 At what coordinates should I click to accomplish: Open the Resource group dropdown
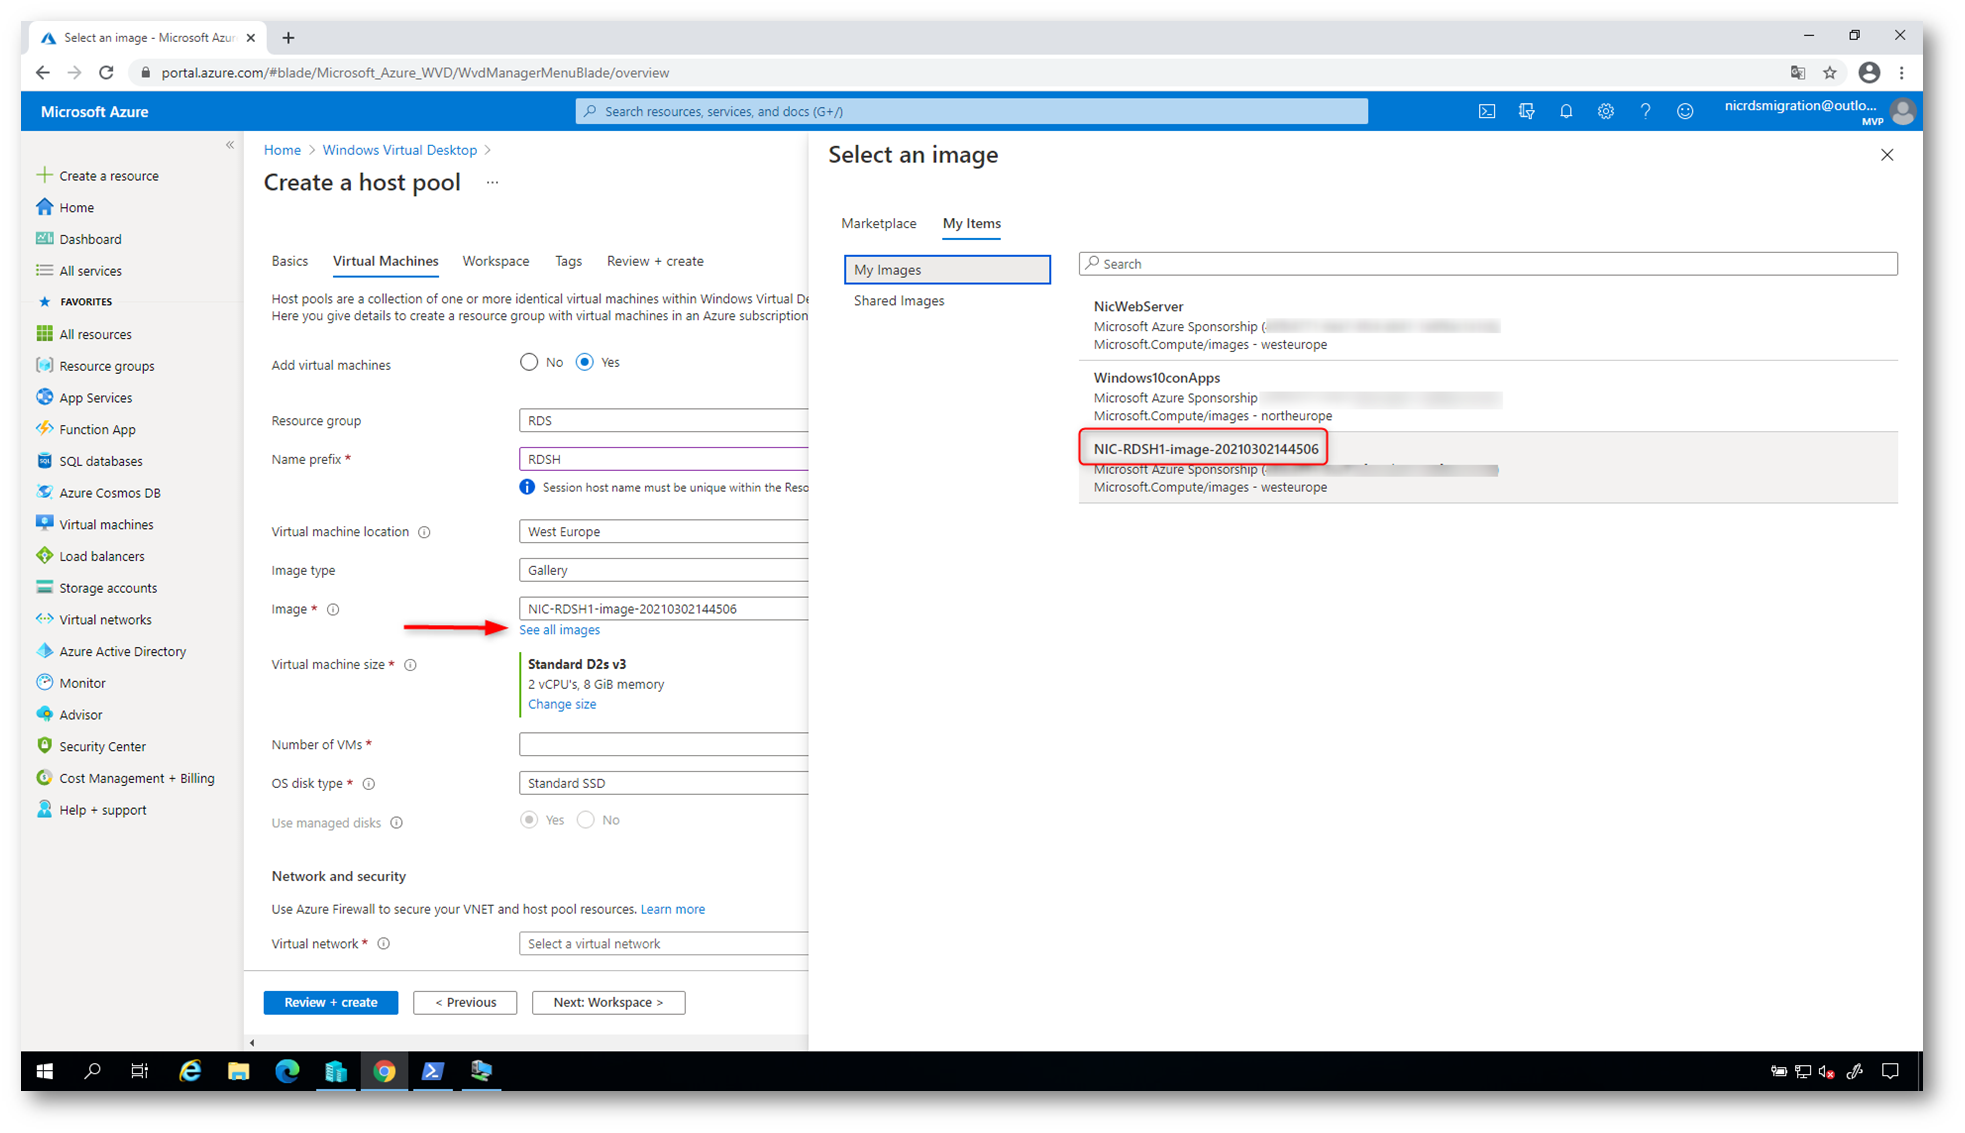[663, 421]
